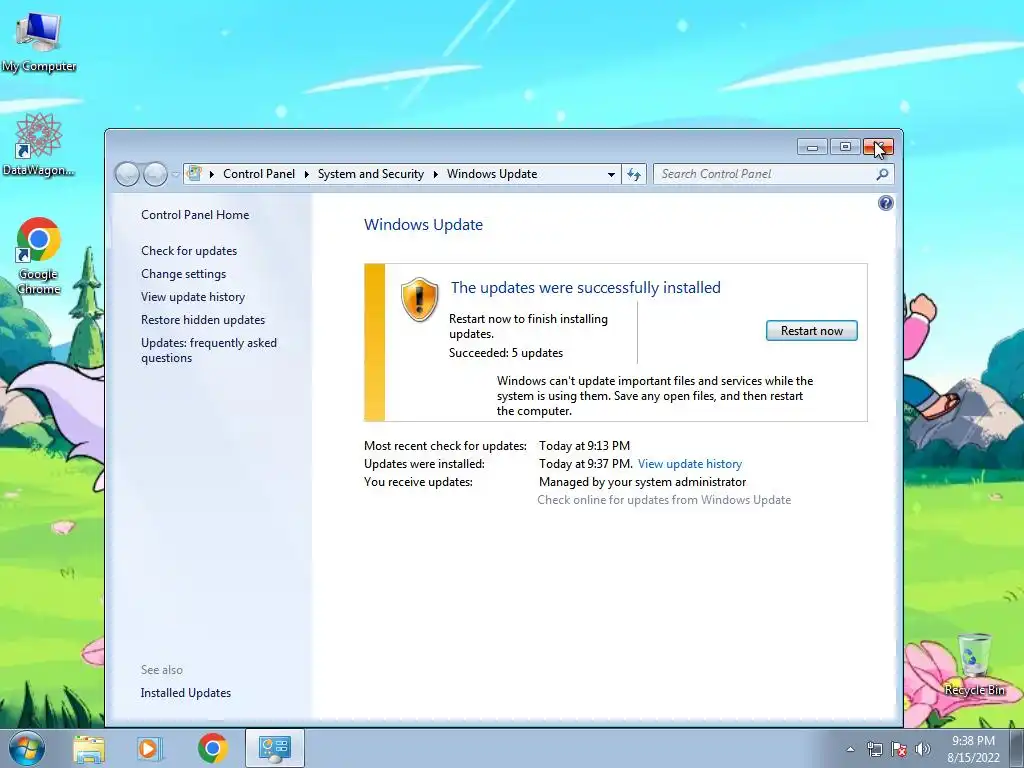Image resolution: width=1024 pixels, height=768 pixels.
Task: Select the Recycle Bin desktop icon
Action: click(974, 664)
